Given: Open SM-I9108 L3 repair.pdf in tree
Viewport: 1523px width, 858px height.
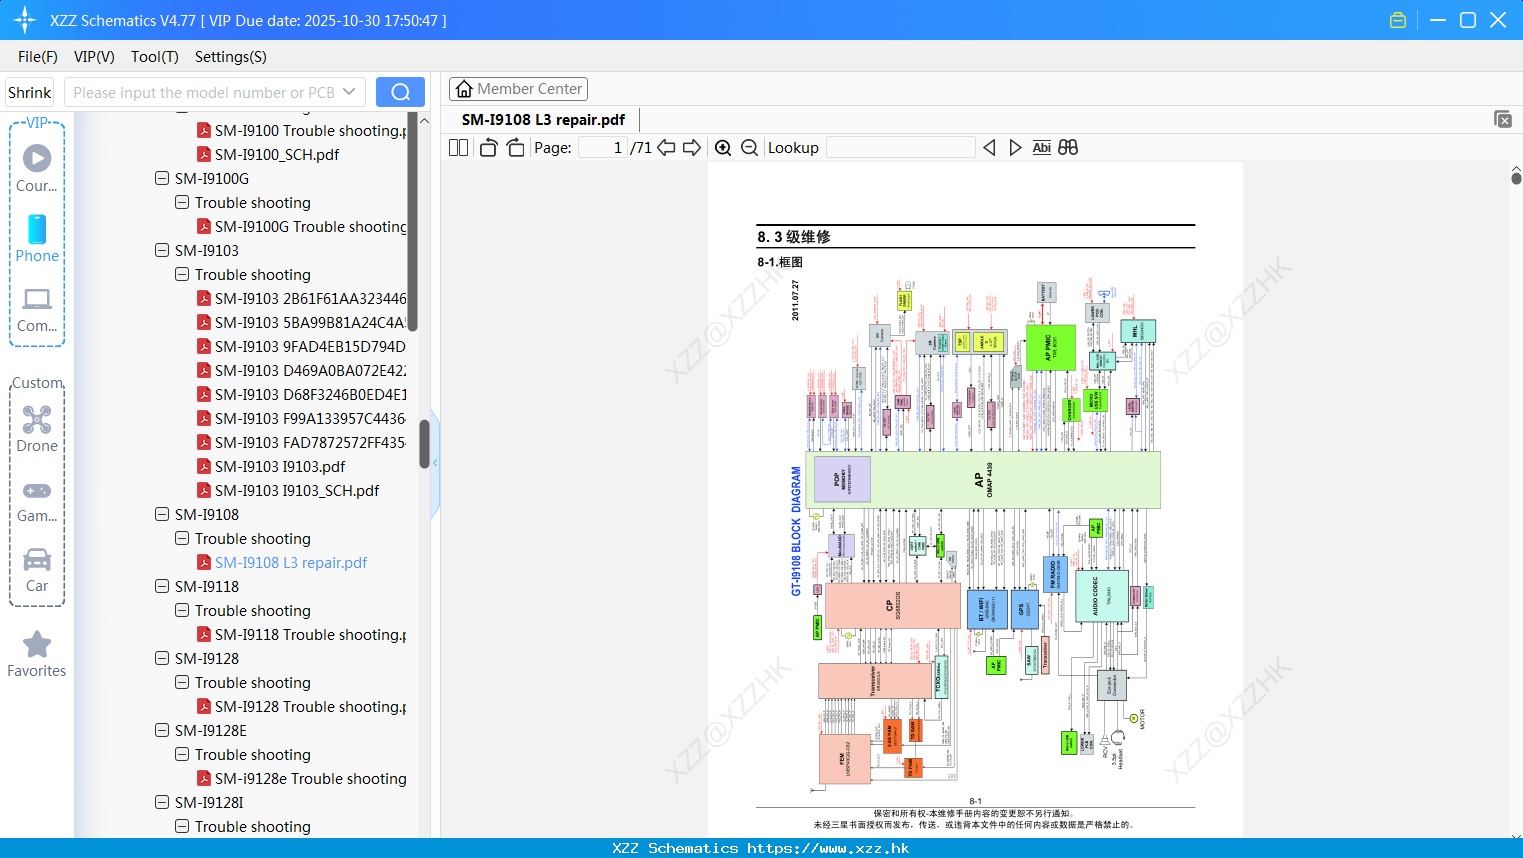Looking at the screenshot, I should (x=291, y=563).
